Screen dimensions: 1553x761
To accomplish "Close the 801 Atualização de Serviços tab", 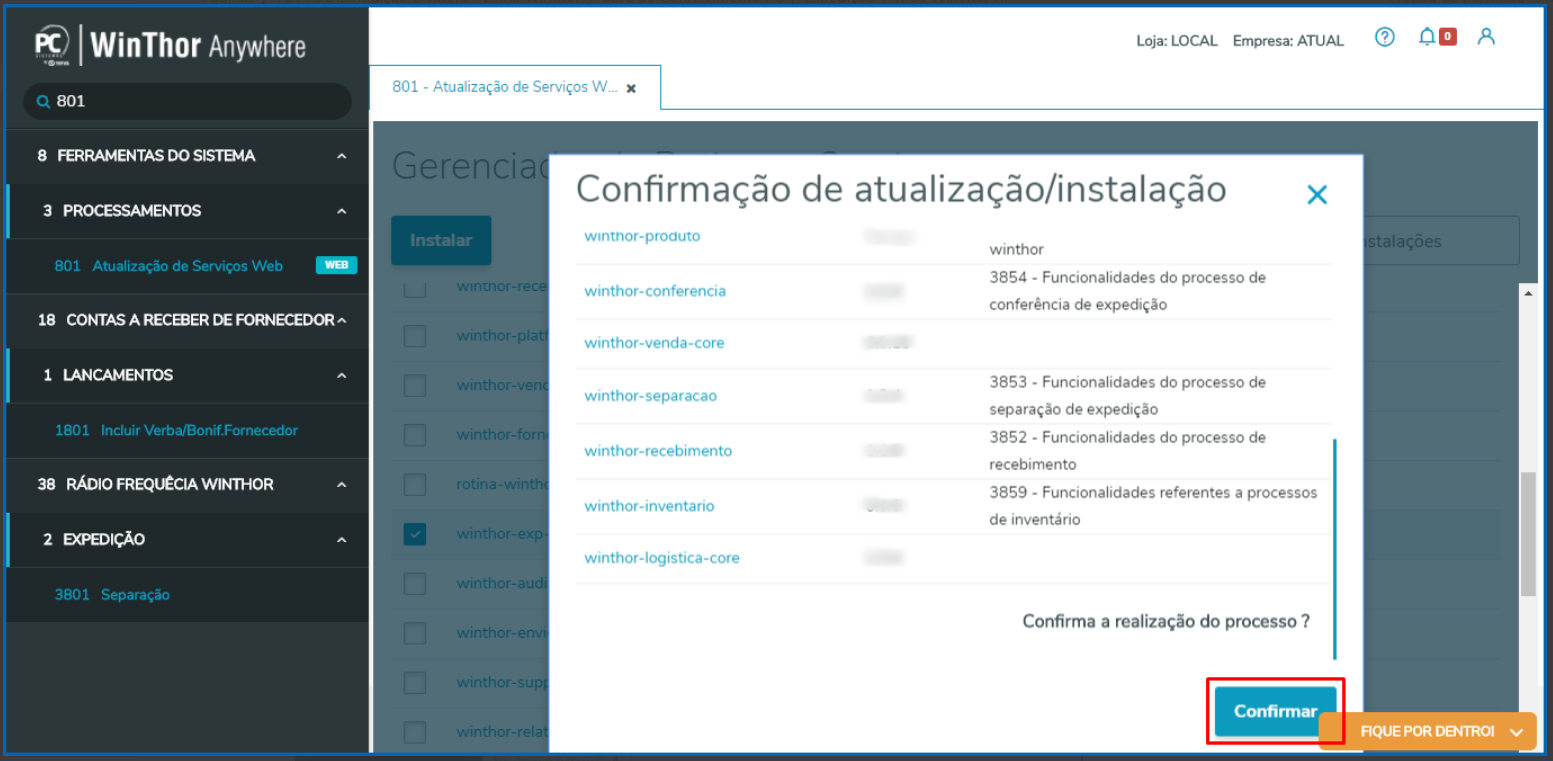I will 631,88.
